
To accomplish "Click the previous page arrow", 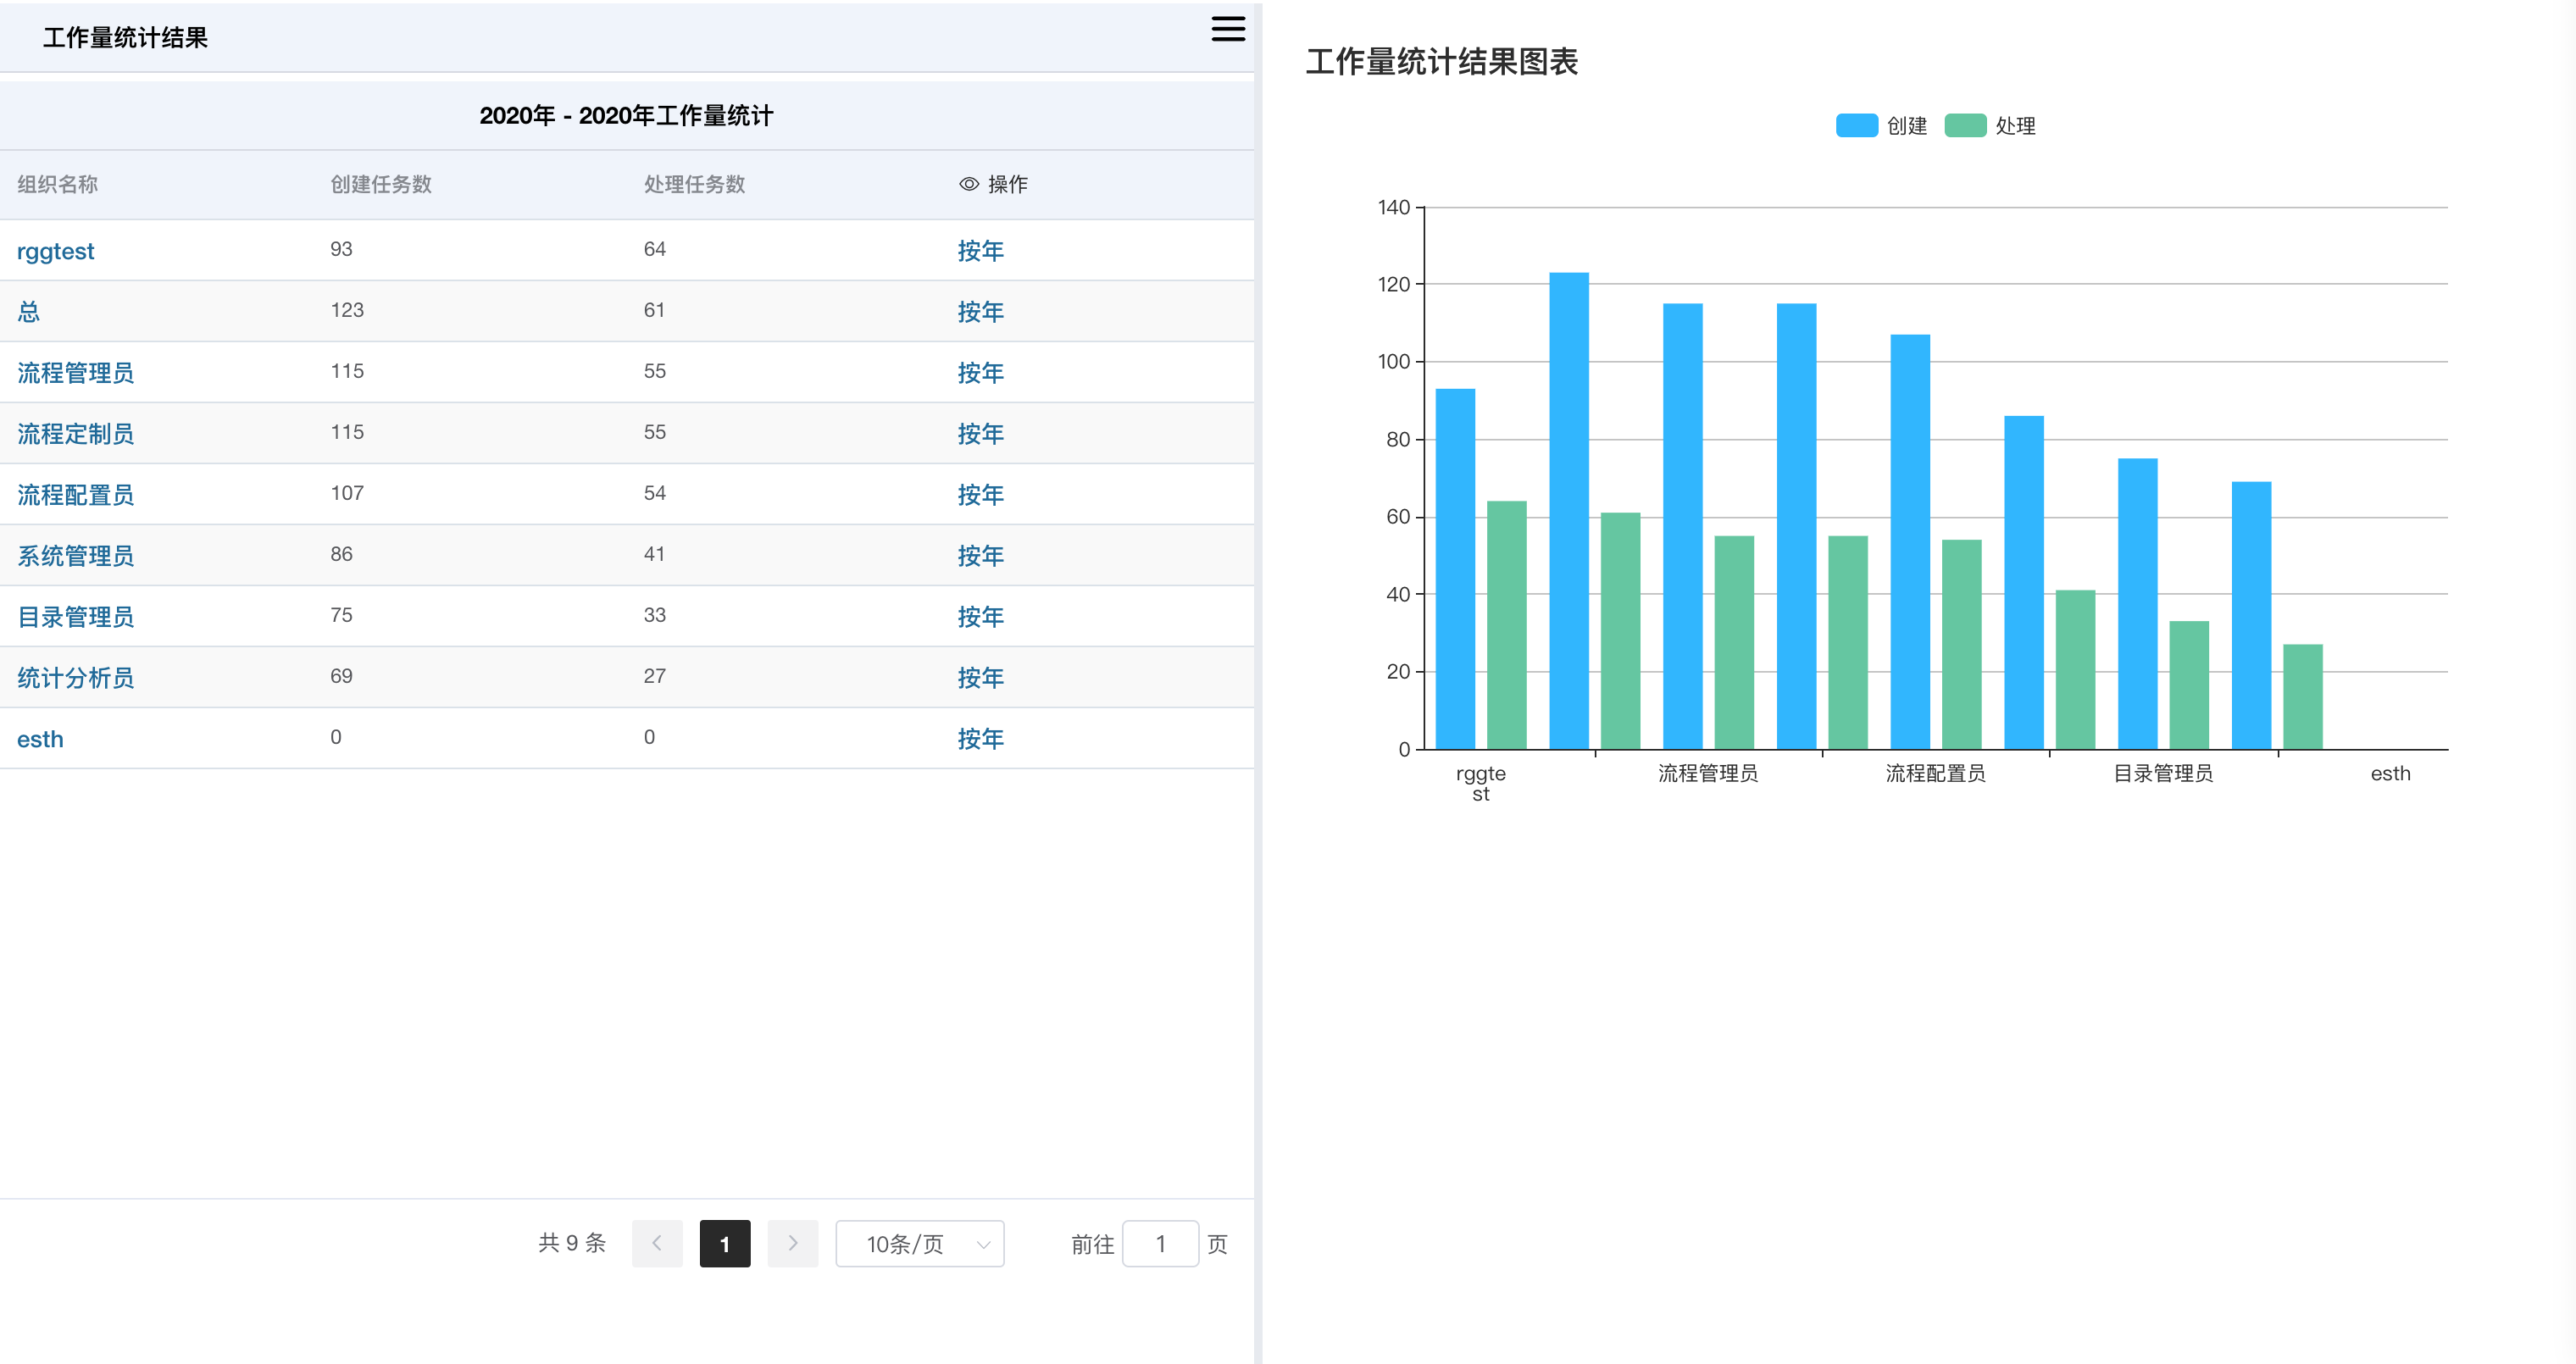I will click(x=657, y=1243).
